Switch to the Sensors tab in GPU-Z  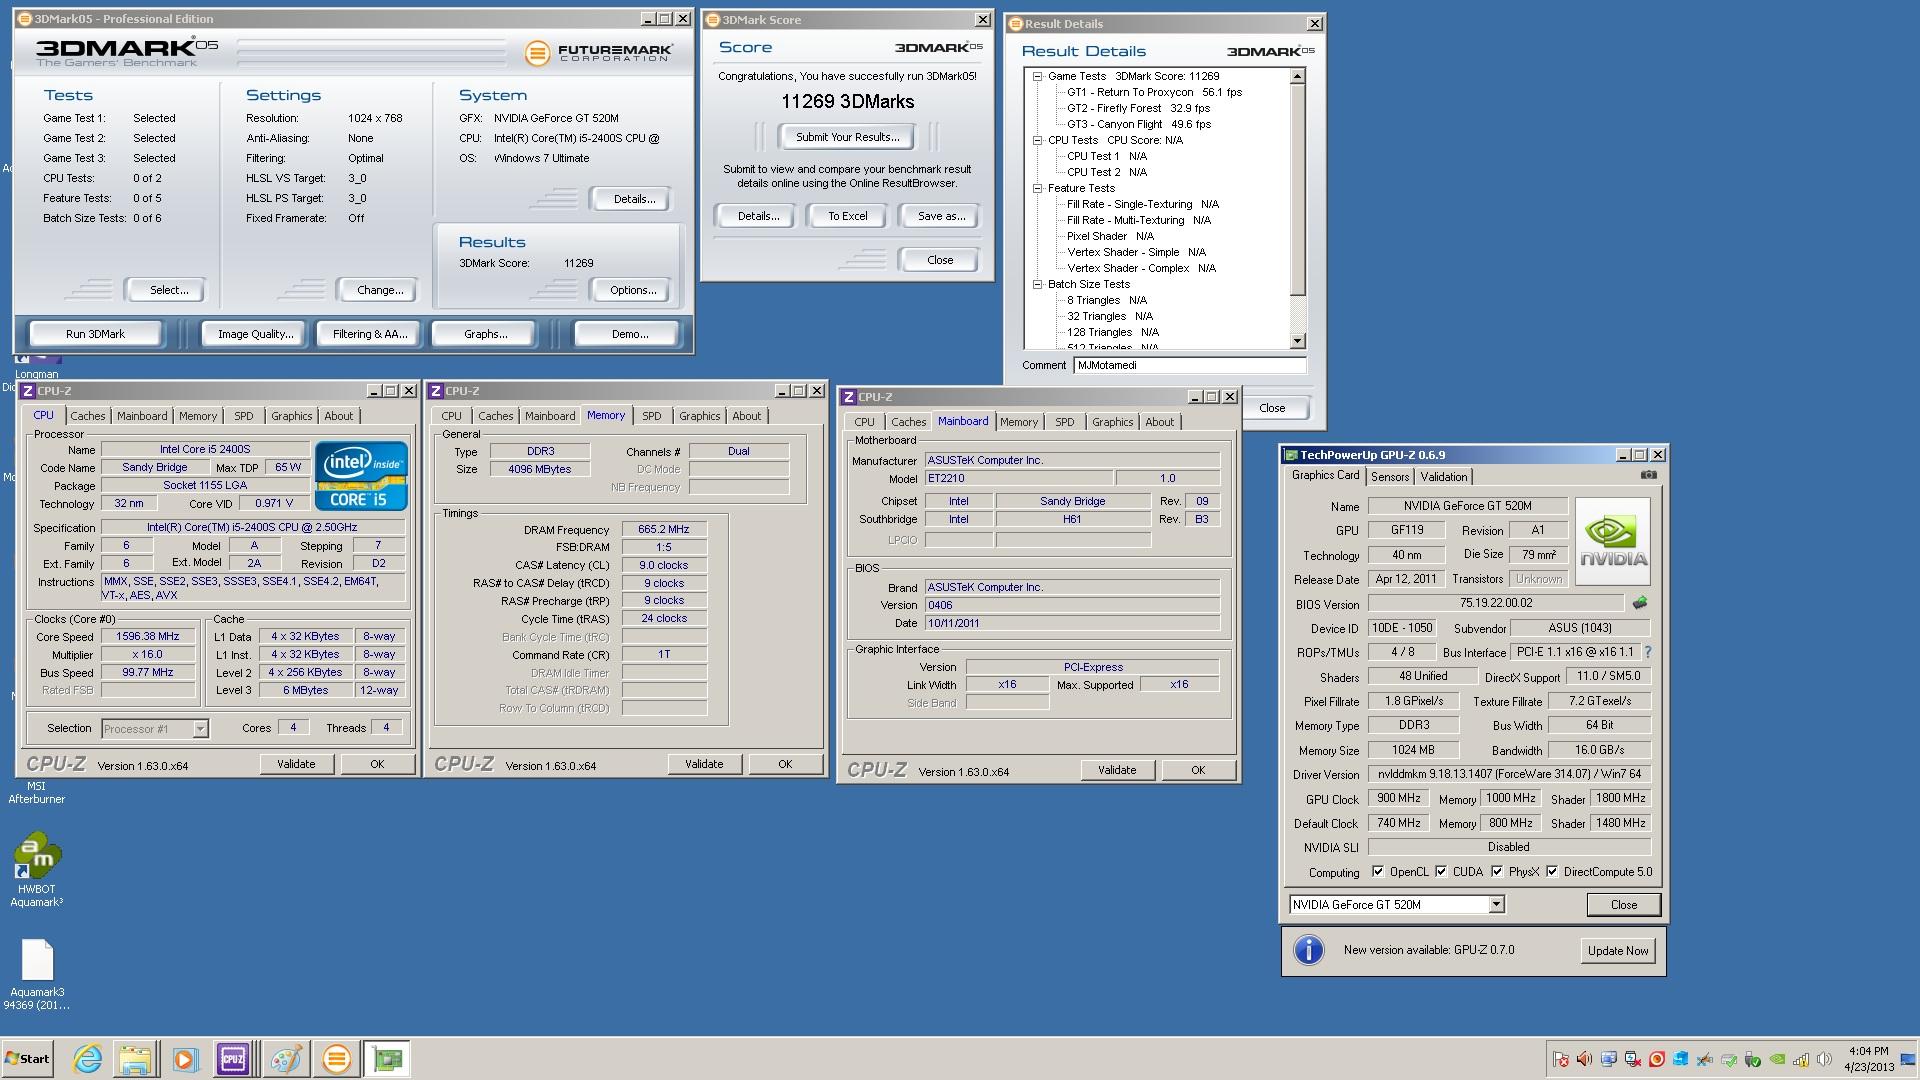coord(1390,477)
